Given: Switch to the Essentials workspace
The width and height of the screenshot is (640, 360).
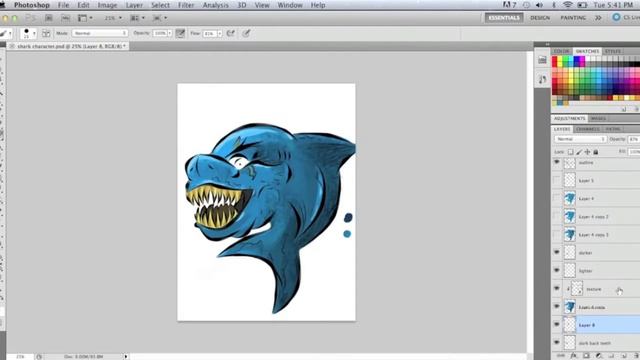Looking at the screenshot, I should tap(504, 18).
